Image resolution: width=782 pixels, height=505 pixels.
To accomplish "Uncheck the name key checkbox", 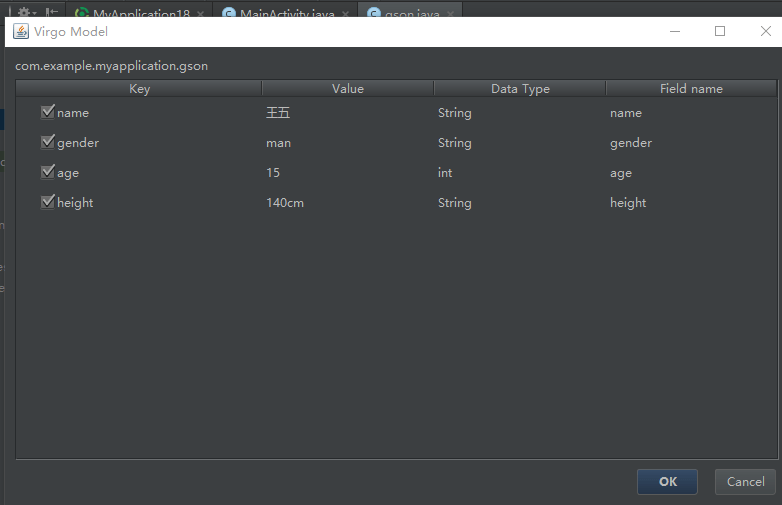I will coord(47,112).
